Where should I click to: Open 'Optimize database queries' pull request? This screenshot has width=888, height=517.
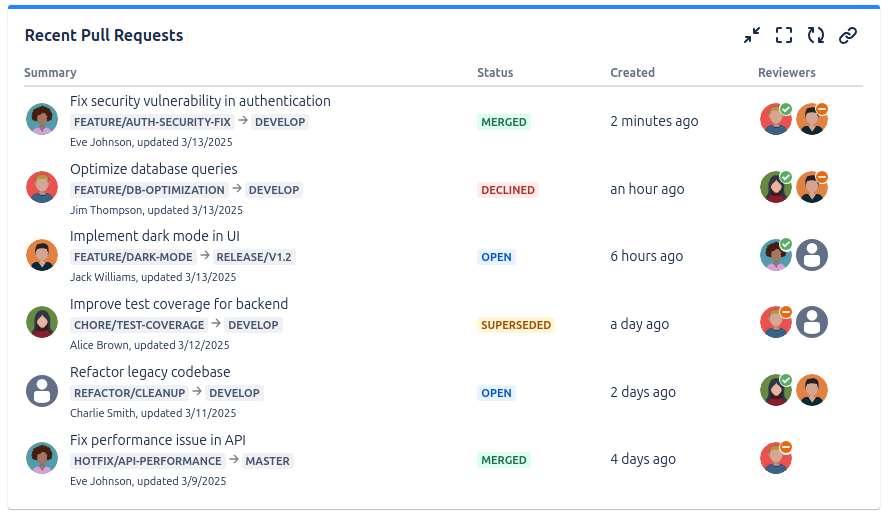coord(154,169)
